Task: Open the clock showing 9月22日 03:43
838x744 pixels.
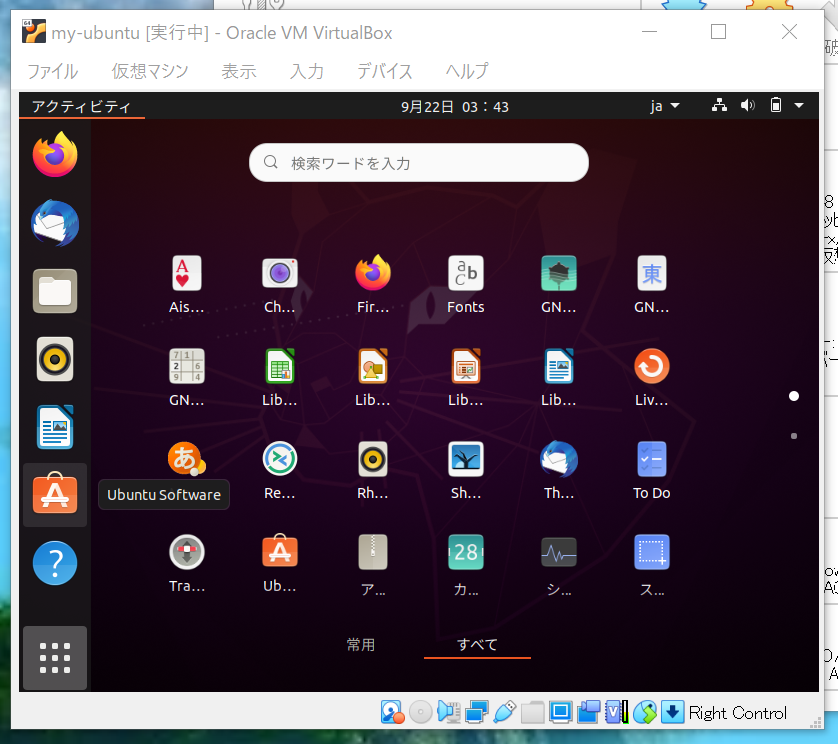Action: pyautogui.click(x=455, y=107)
